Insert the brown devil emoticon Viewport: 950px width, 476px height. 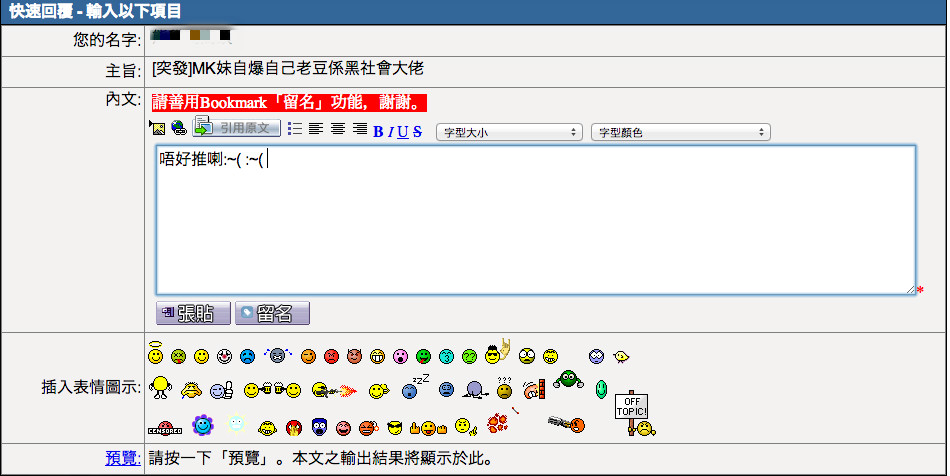point(354,356)
